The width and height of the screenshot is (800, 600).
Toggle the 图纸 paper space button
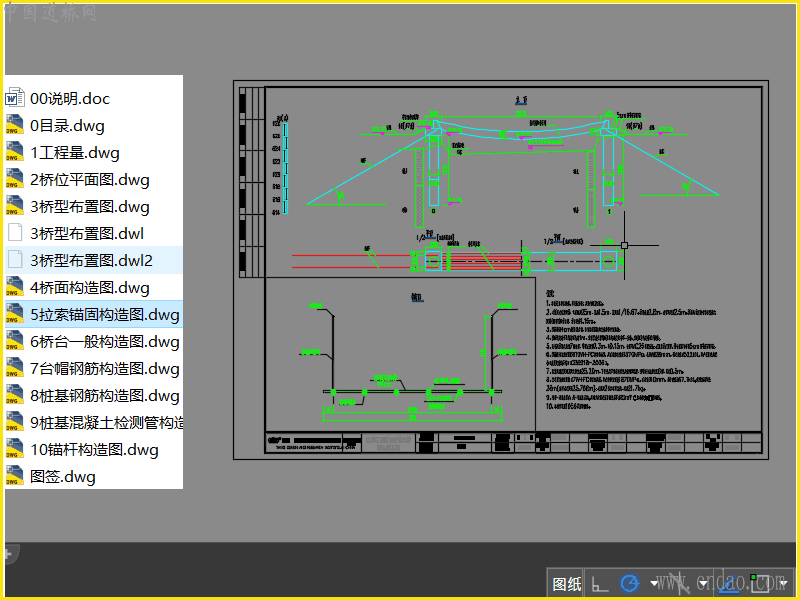click(x=567, y=584)
